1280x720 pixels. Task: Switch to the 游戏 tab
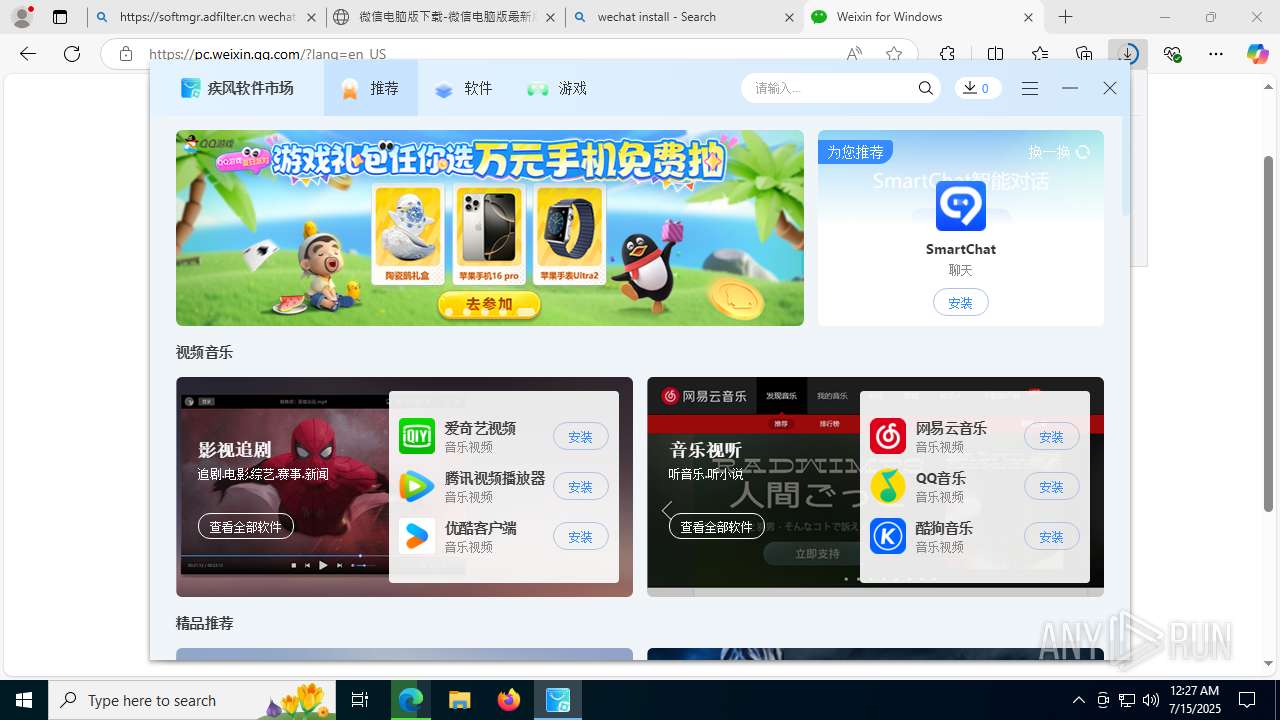tap(557, 88)
